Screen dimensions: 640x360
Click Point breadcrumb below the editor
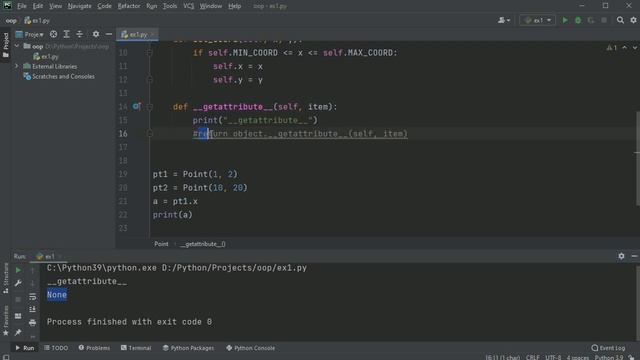point(161,244)
